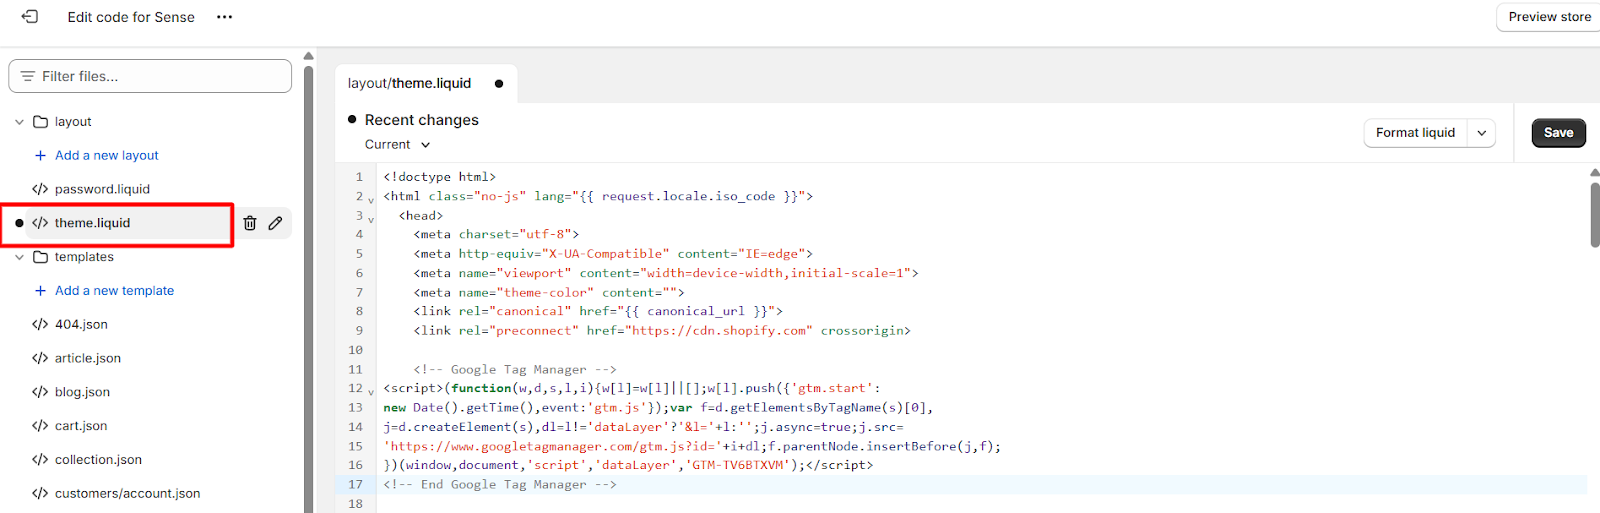Open cart.json file

click(81, 426)
